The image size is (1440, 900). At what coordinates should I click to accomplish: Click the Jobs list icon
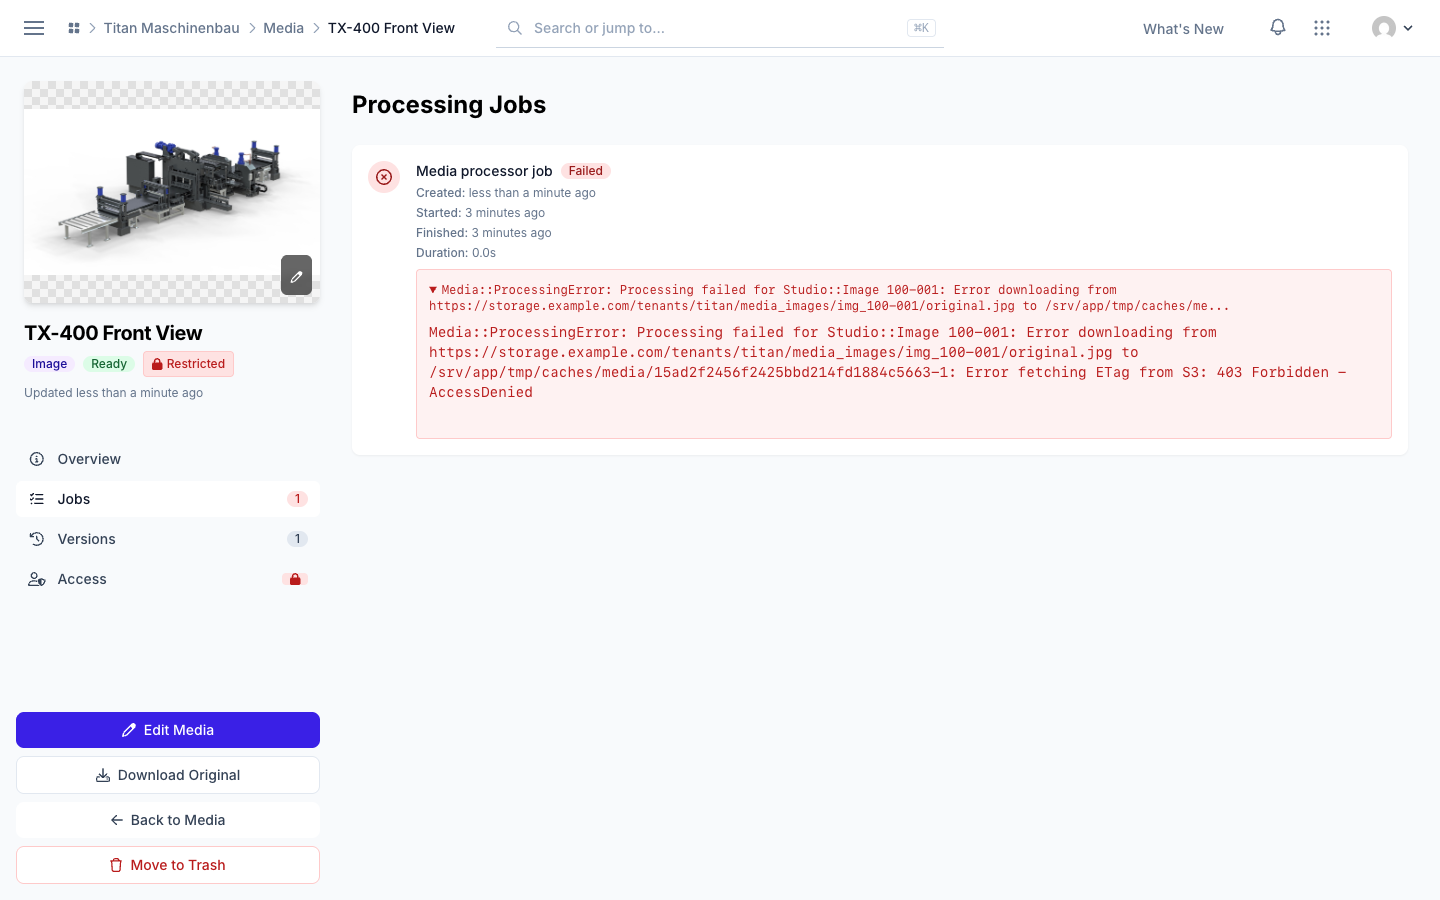37,499
